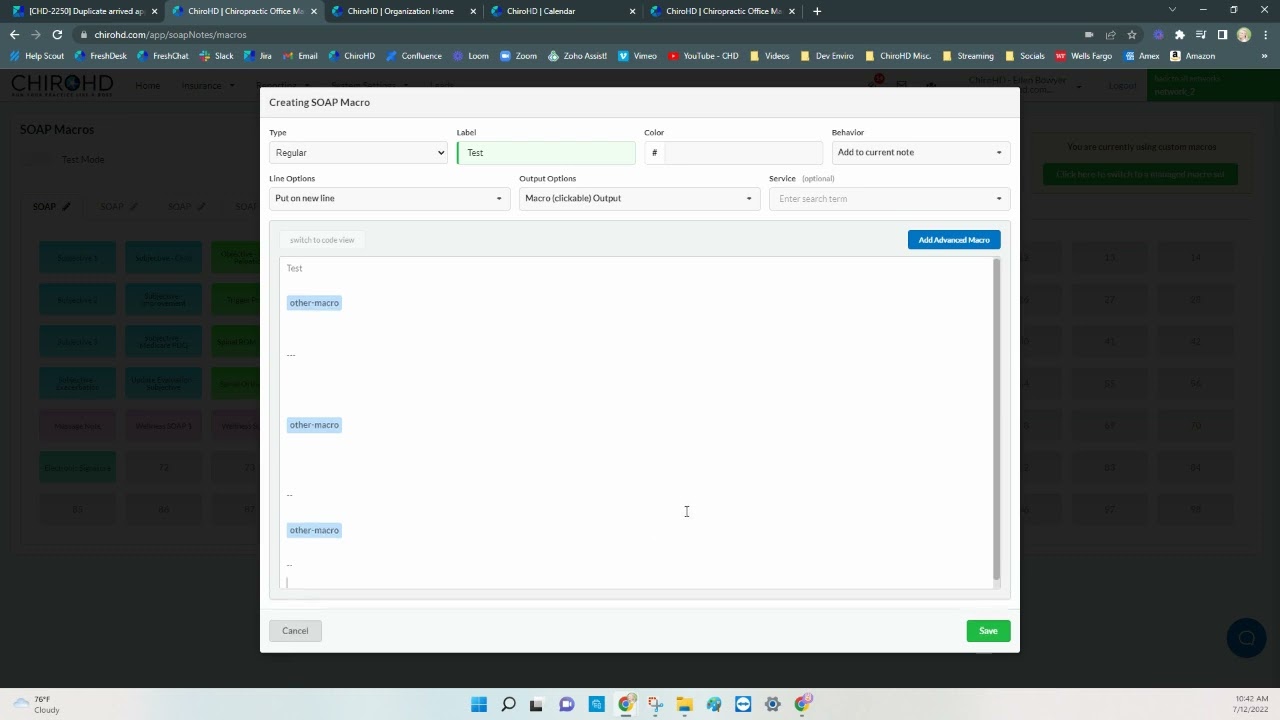Open the Dev Enviro bookmark folder
The image size is (1280, 720).
(827, 56)
